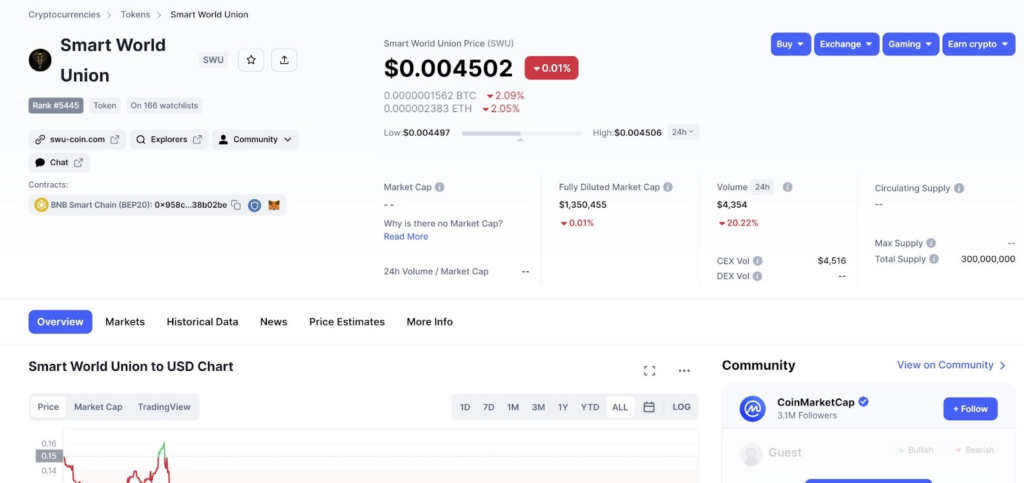1024x483 pixels.
Task: Open the Price Estimates tab
Action: [347, 322]
